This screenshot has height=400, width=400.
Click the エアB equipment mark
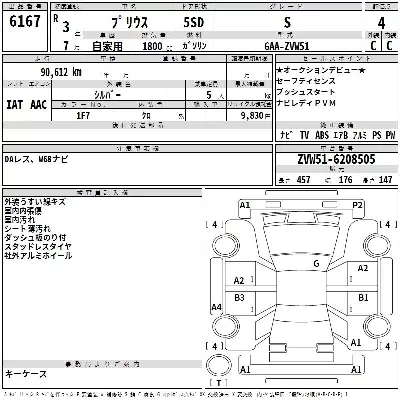pos(341,135)
